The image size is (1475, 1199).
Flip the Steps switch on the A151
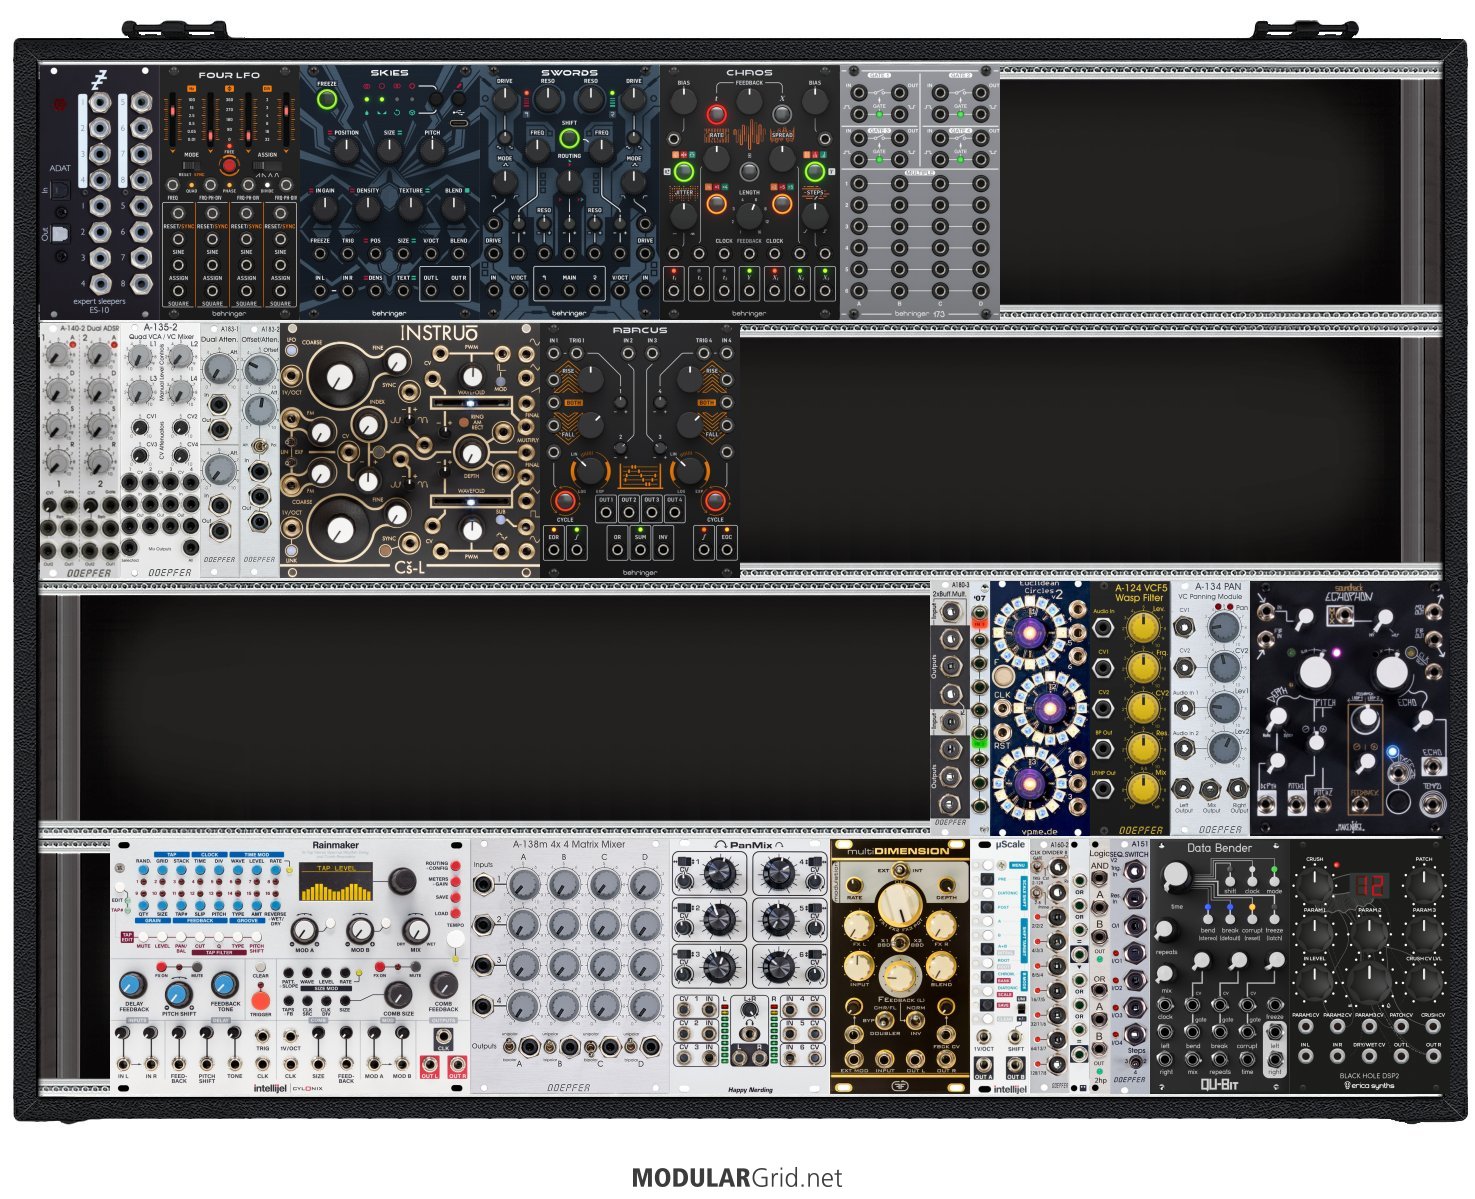1136,1064
